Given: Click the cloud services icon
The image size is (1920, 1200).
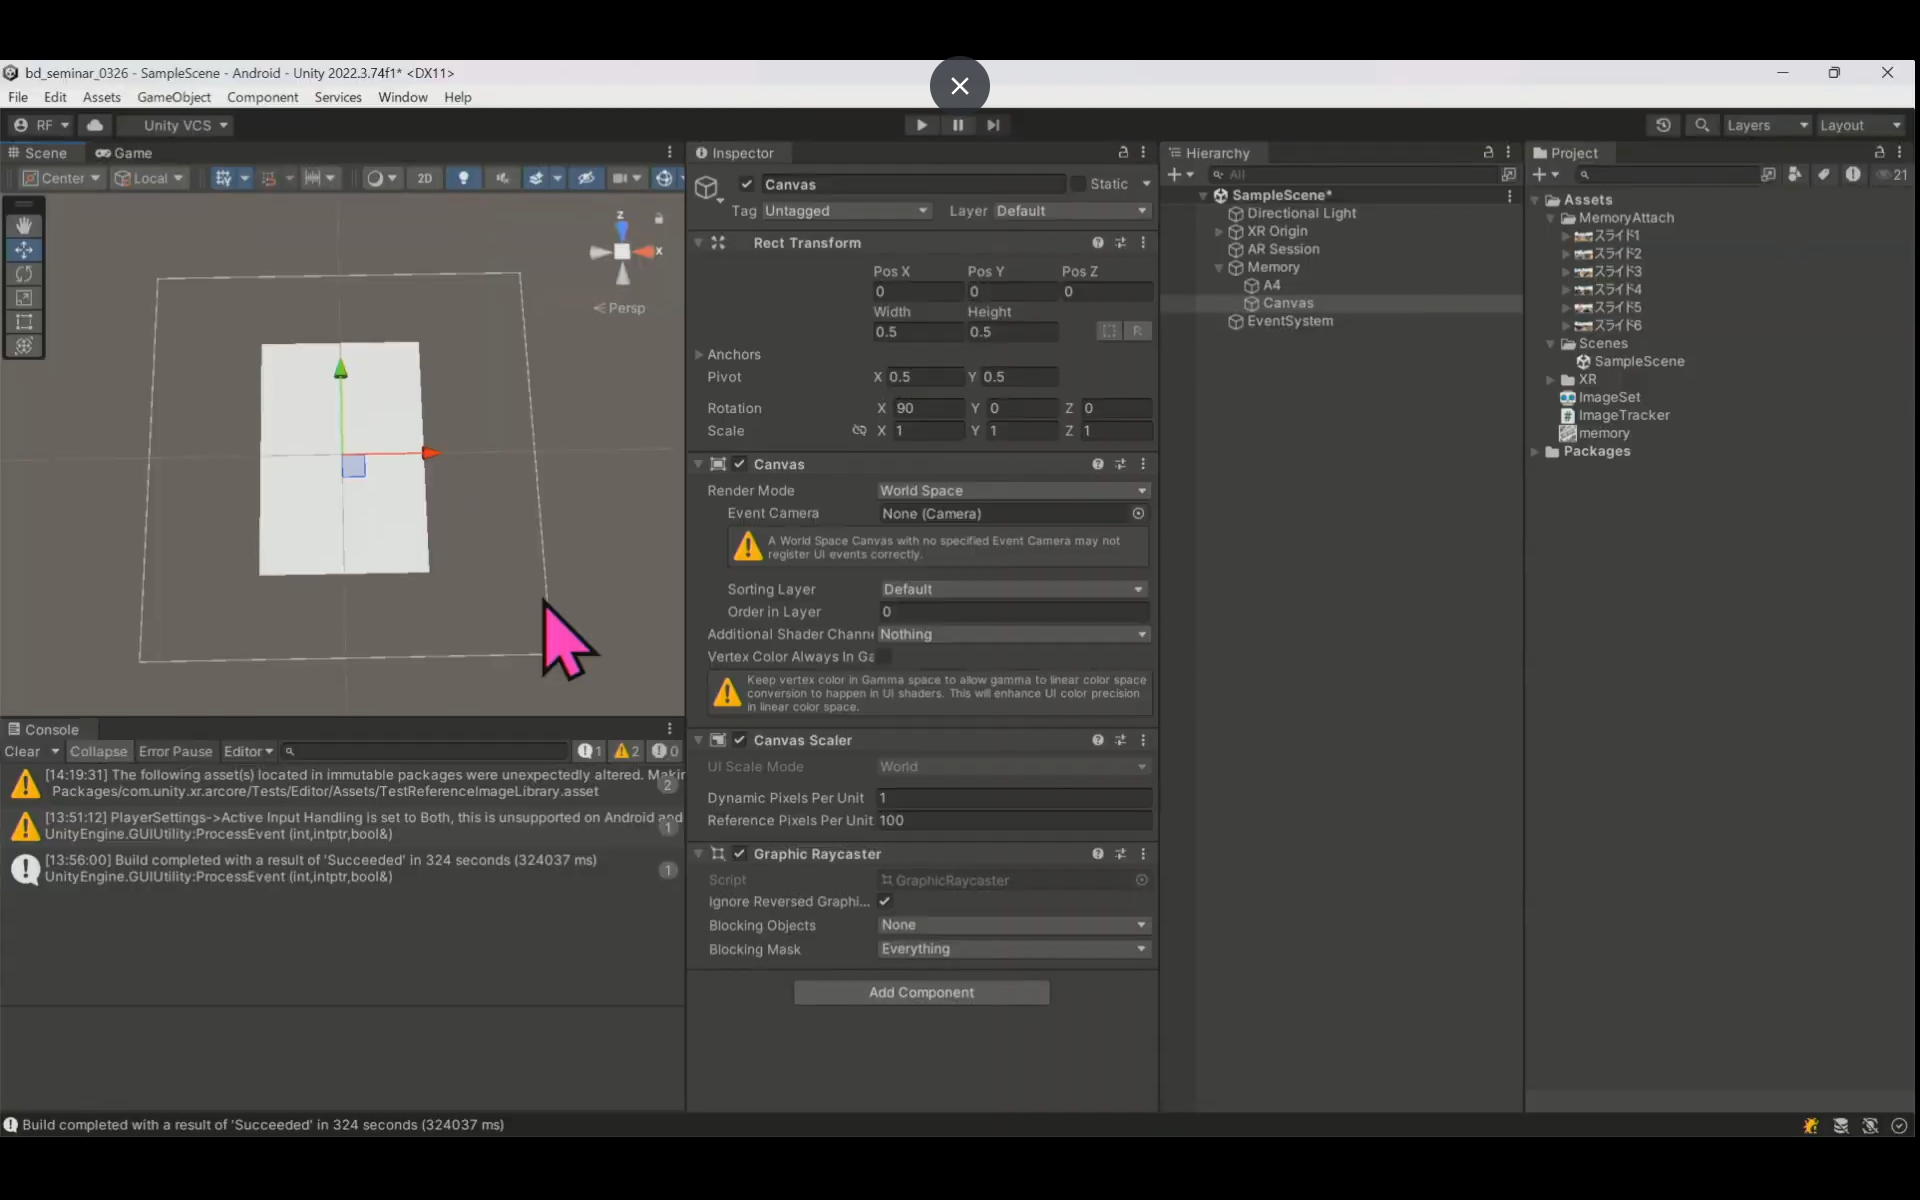Looking at the screenshot, I should (x=95, y=125).
